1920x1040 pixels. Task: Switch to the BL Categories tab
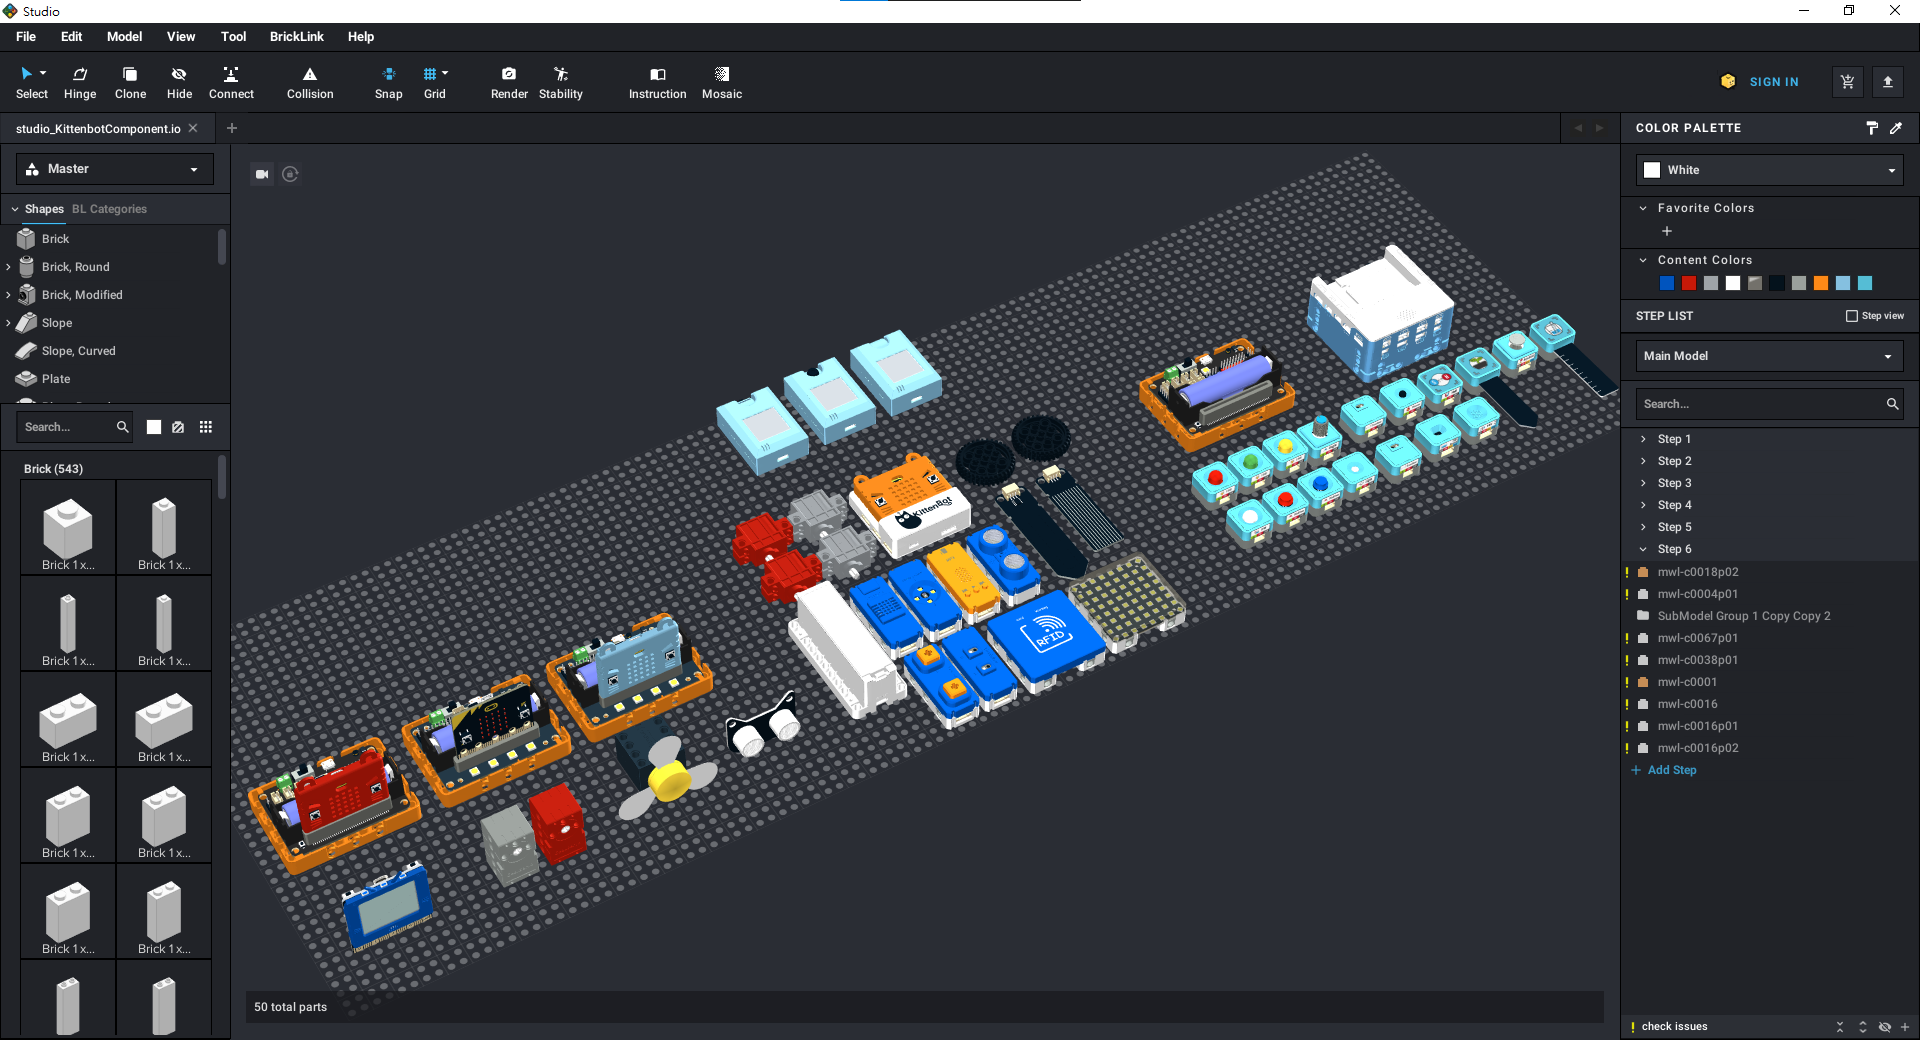pyautogui.click(x=109, y=209)
